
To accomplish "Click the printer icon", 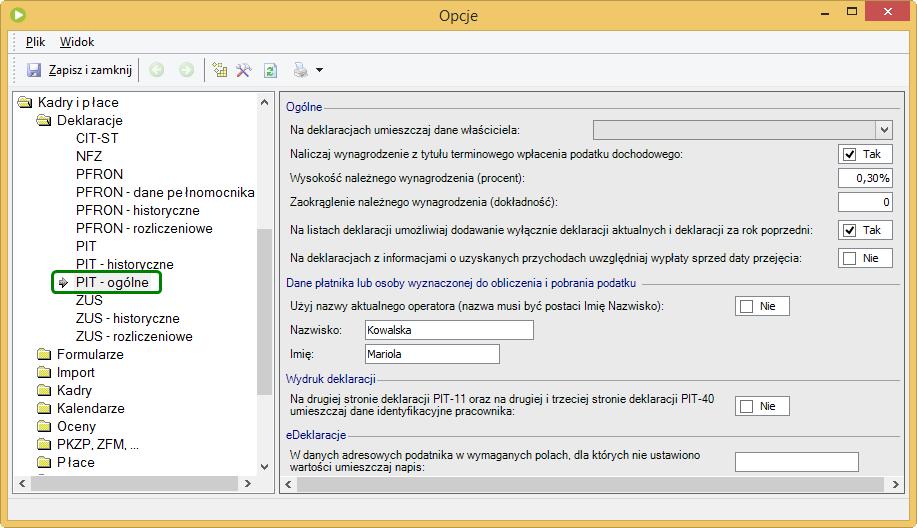I will point(301,70).
